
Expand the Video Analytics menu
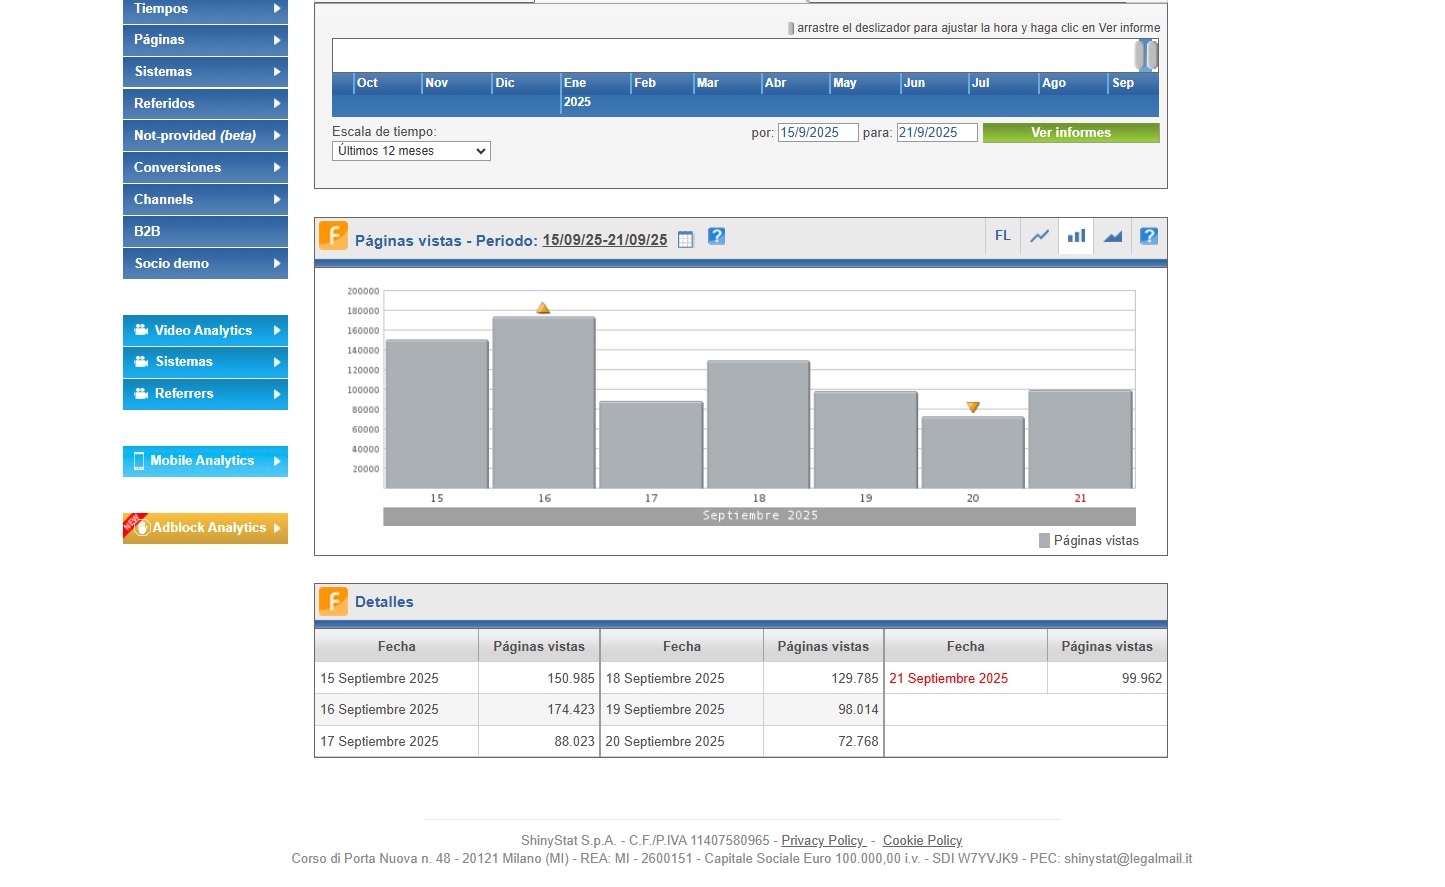(x=205, y=331)
